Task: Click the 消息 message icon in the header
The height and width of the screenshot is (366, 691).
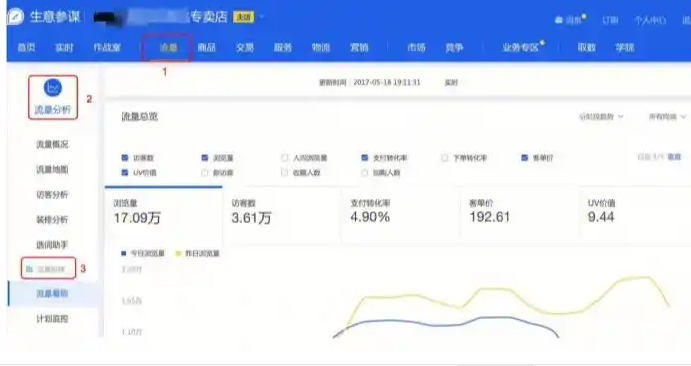Action: coord(558,20)
